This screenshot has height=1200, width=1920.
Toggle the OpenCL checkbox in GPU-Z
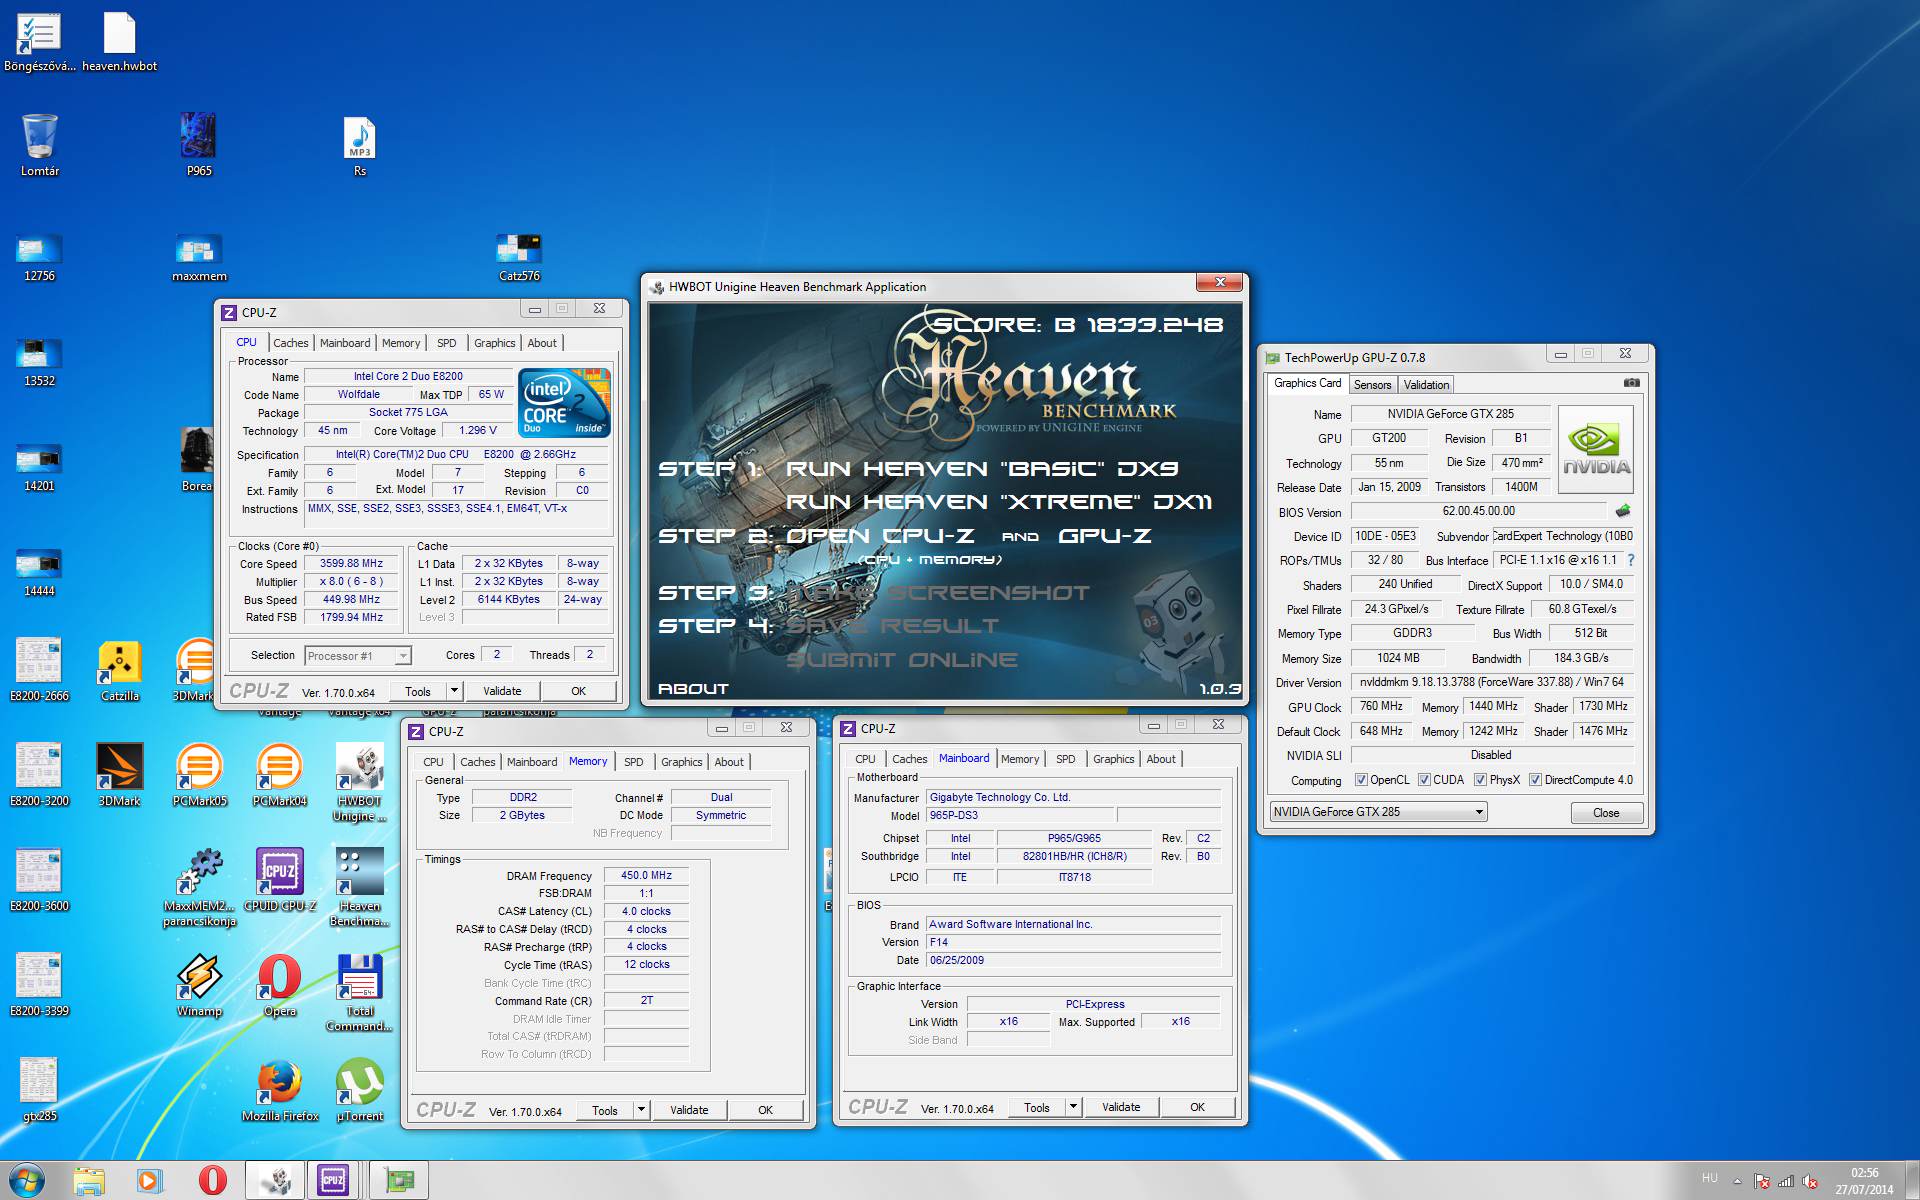pyautogui.click(x=1361, y=780)
